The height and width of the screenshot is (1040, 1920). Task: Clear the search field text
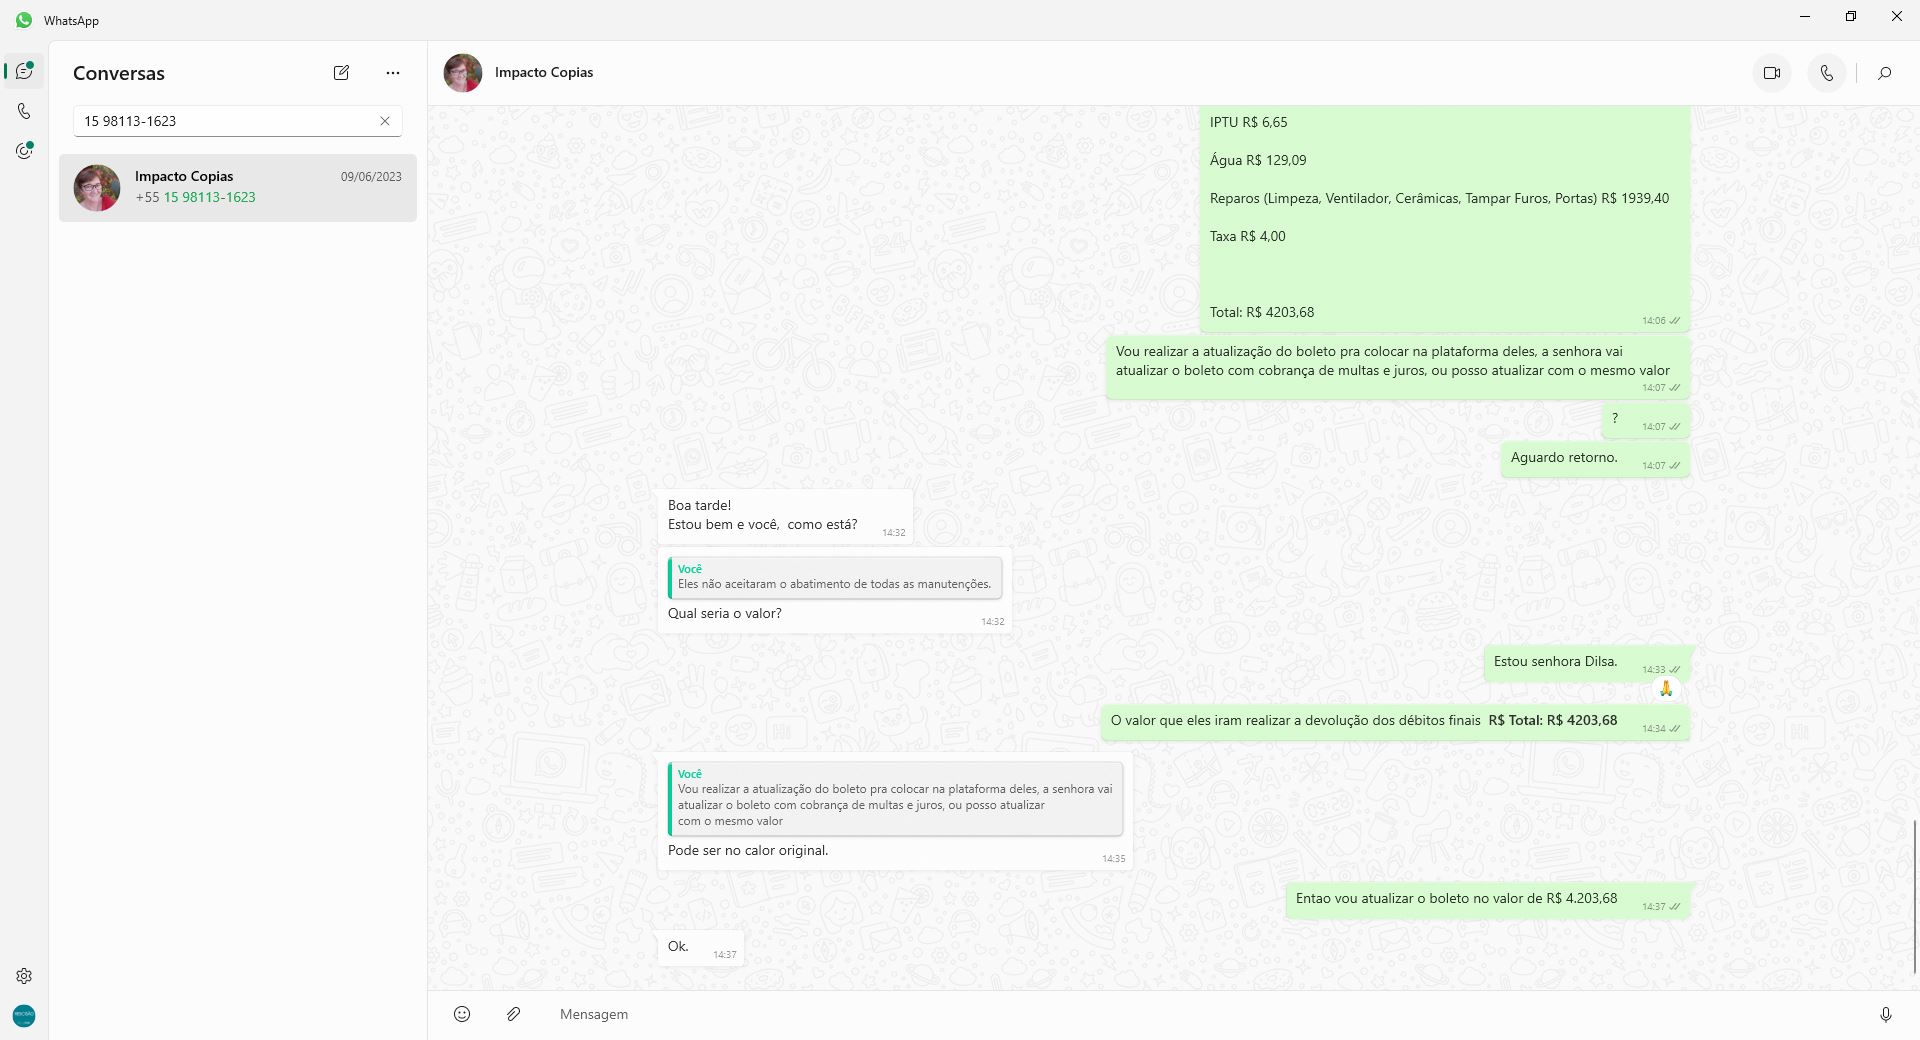pos(385,121)
